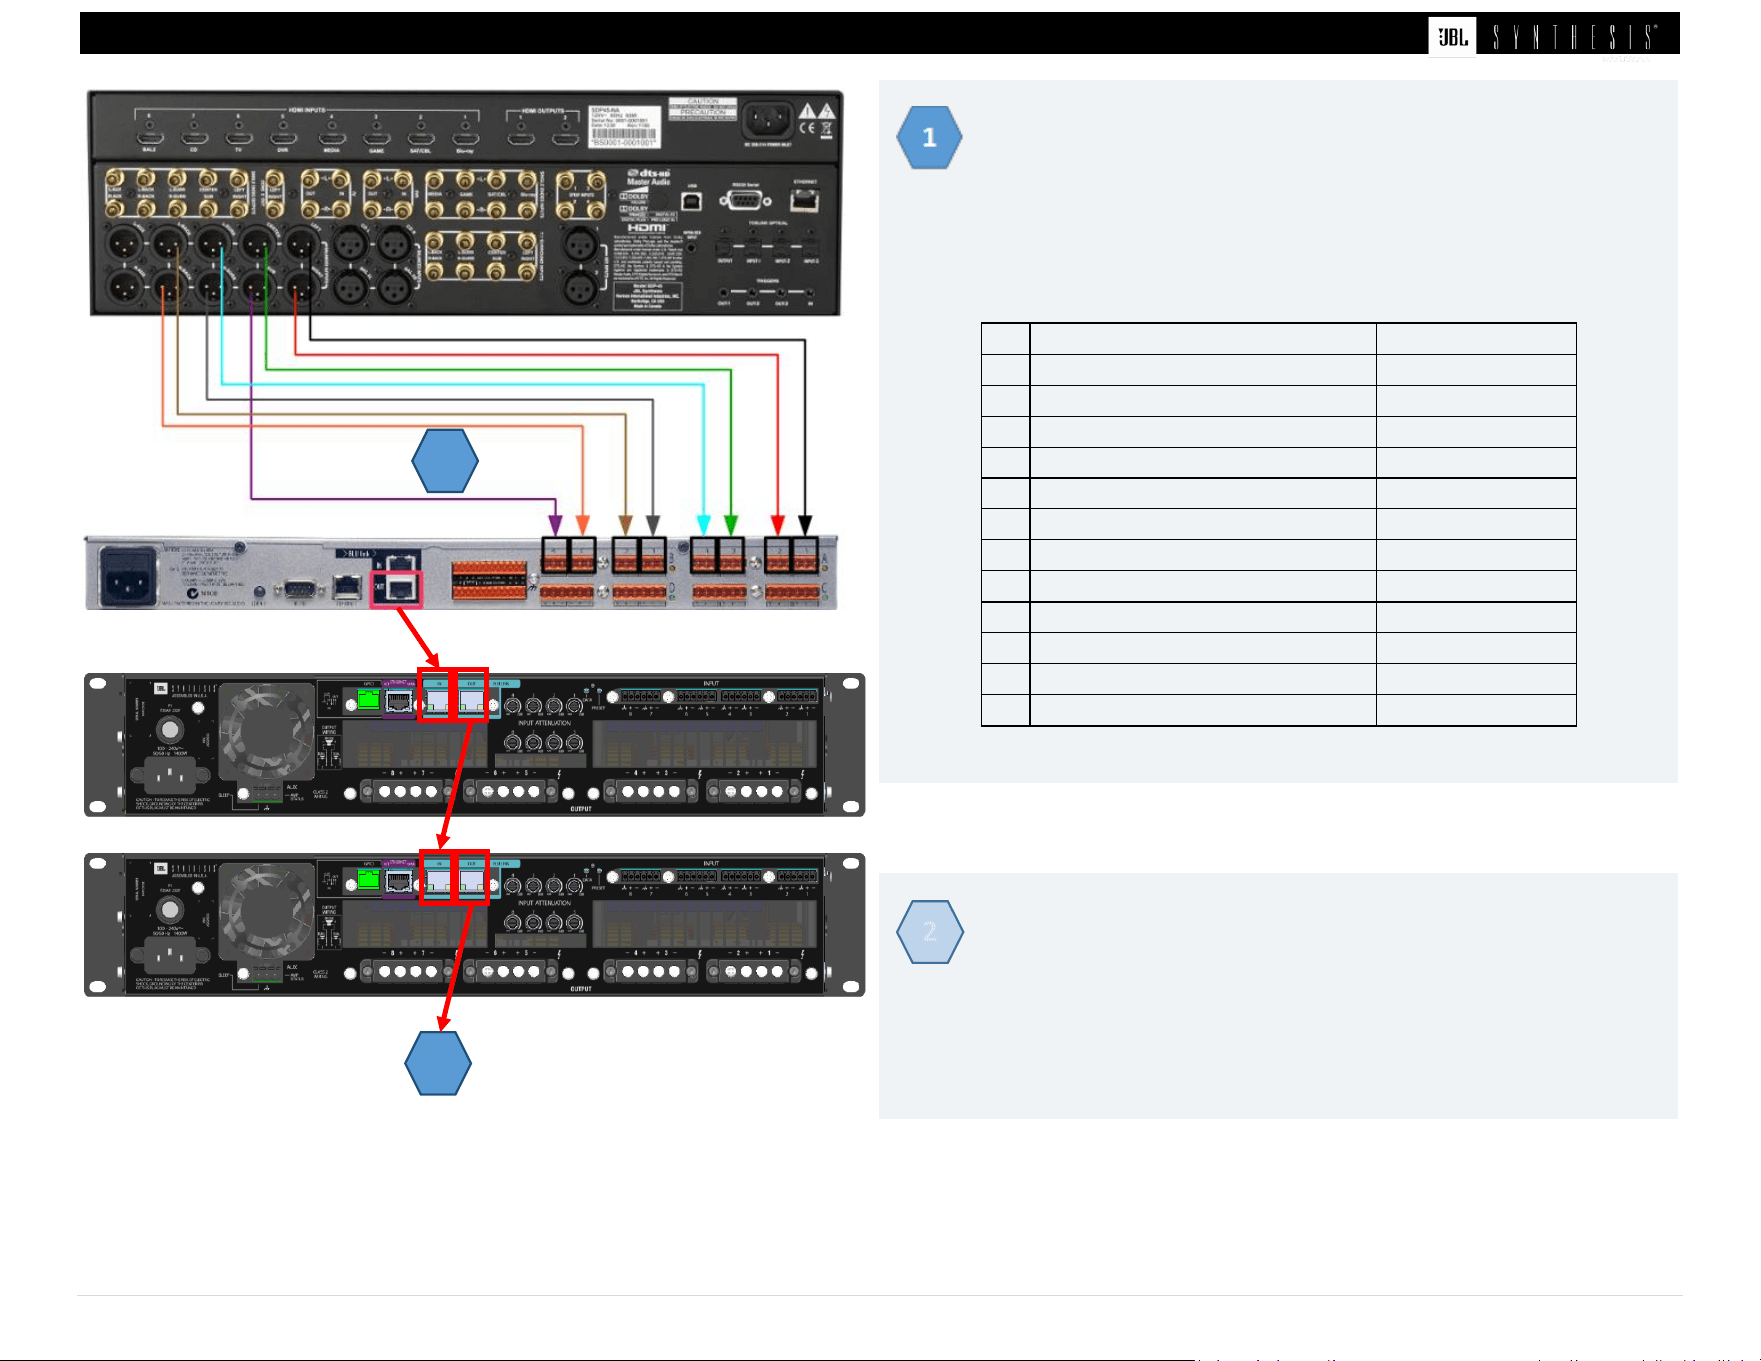
Task: Click the equalizer power socket on the left
Action: [129, 577]
